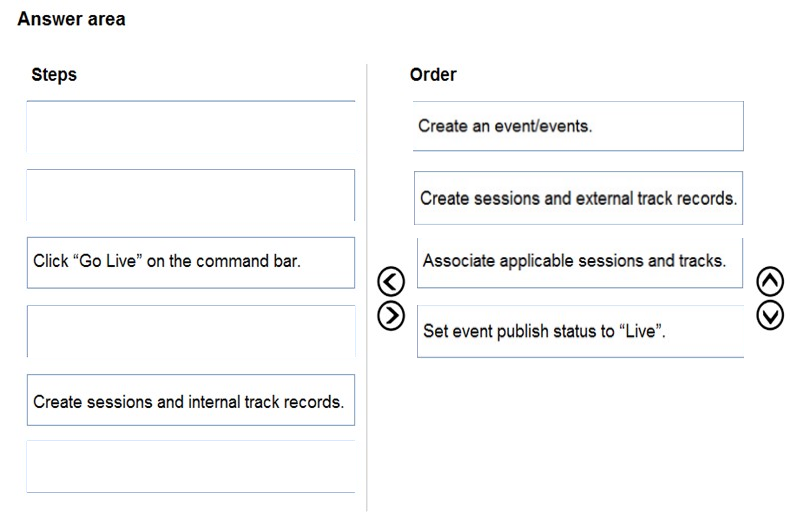Click the Order column heading
The image size is (790, 517).
coord(433,75)
